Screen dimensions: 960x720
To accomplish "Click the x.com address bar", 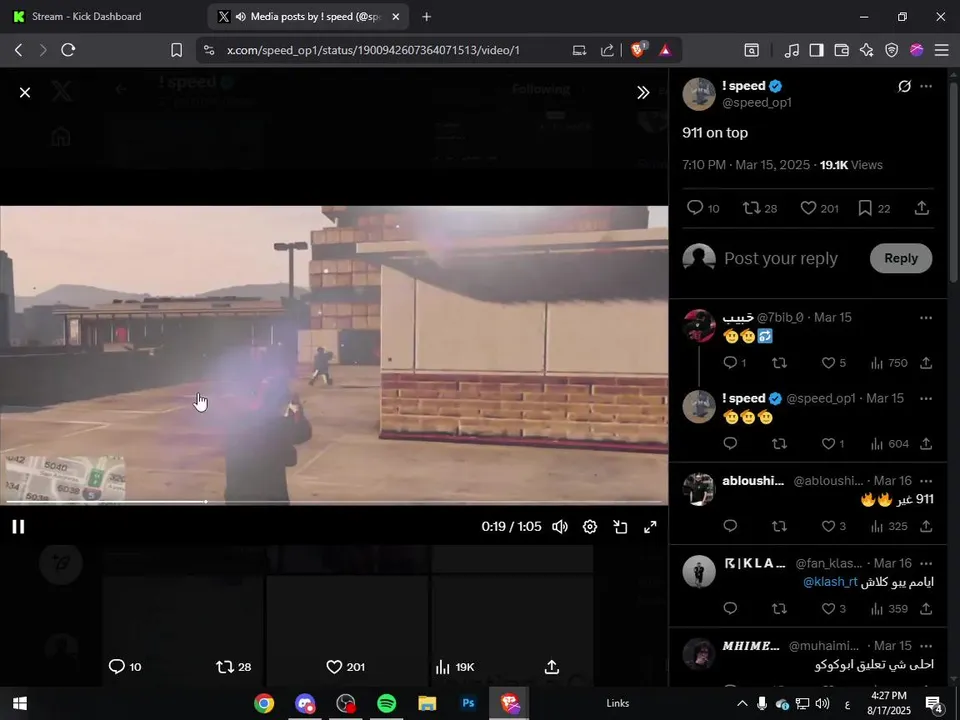I will [x=373, y=50].
